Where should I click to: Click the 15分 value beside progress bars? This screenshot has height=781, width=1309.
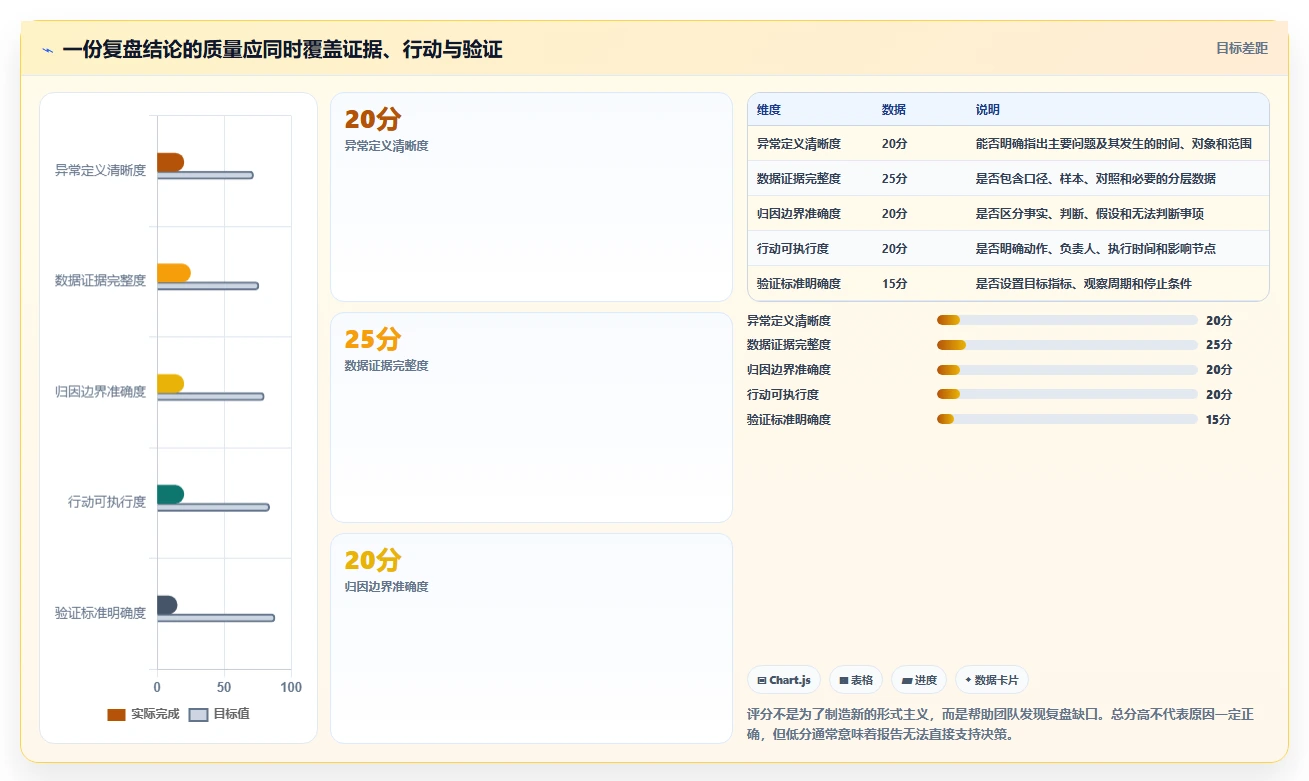[1219, 420]
